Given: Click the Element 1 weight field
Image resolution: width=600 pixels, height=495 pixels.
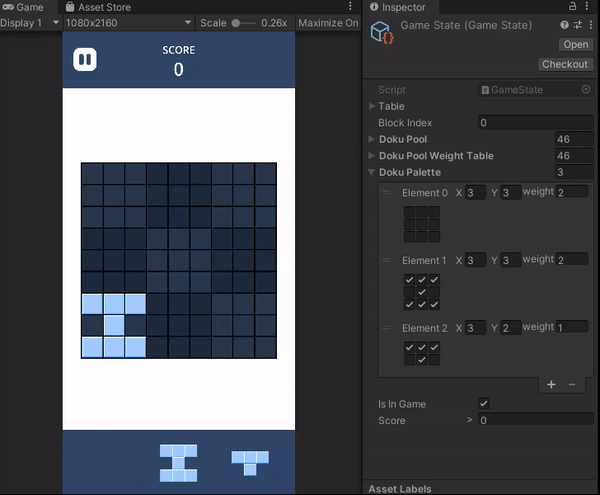Looking at the screenshot, I should click(x=572, y=259).
